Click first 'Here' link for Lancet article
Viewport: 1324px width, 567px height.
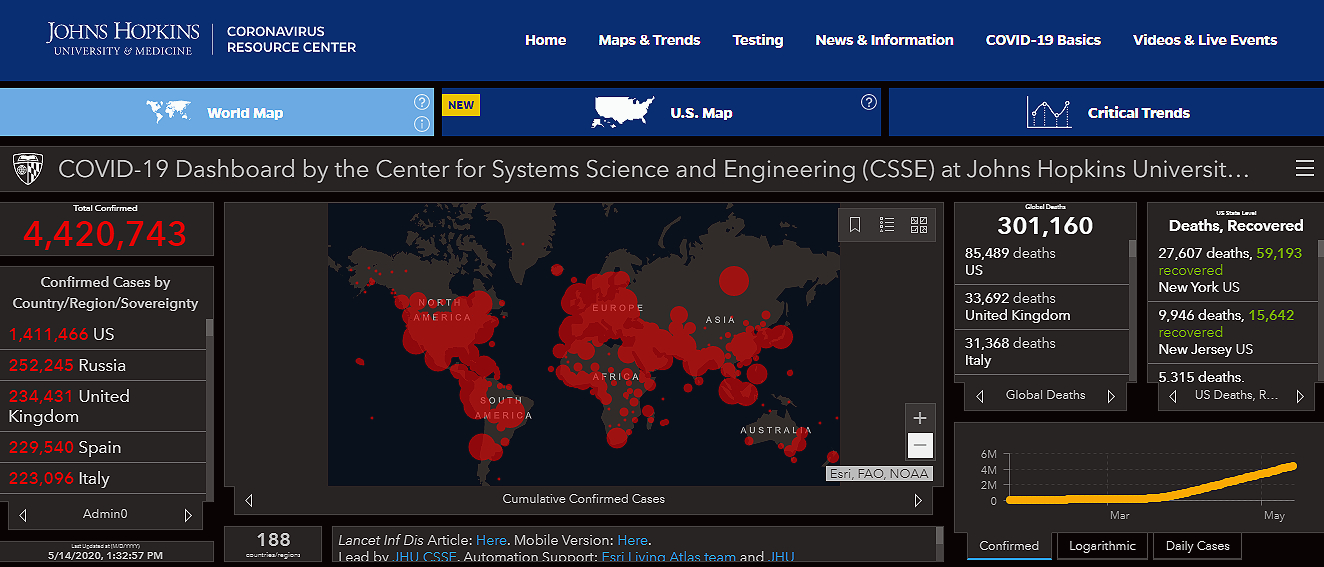tap(491, 540)
